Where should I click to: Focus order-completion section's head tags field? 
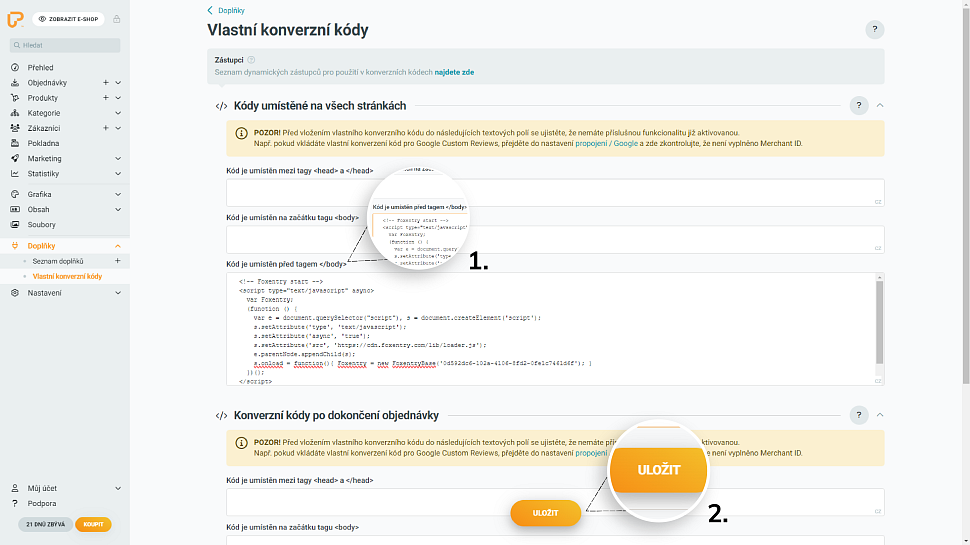click(x=555, y=502)
